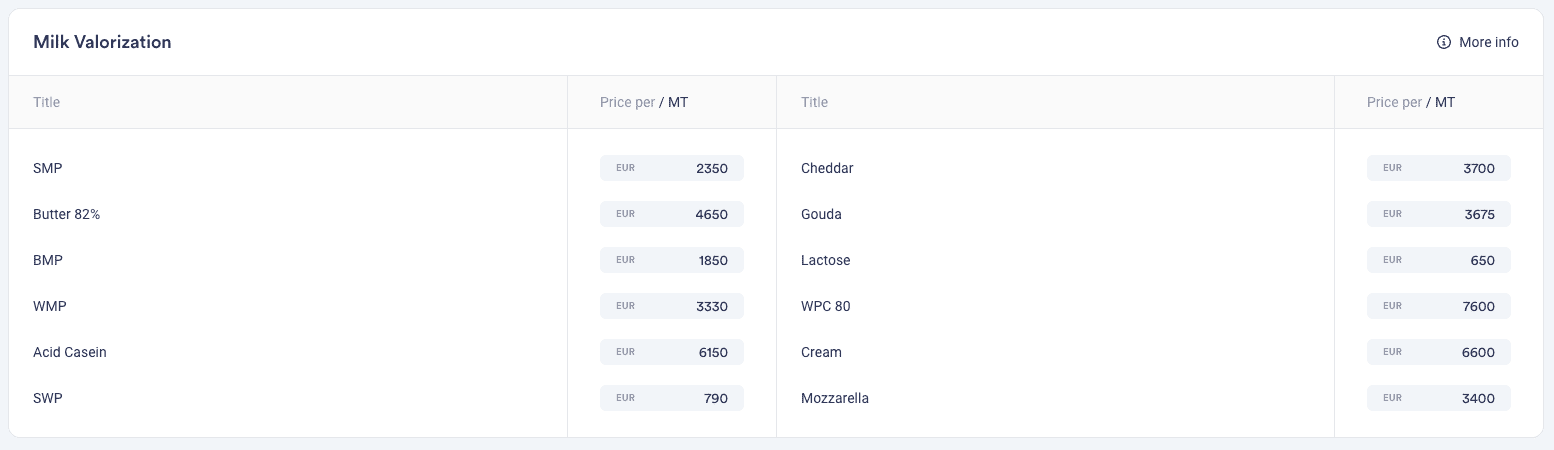
Task: Edit the Mozzarella price field
Action: click(1439, 398)
